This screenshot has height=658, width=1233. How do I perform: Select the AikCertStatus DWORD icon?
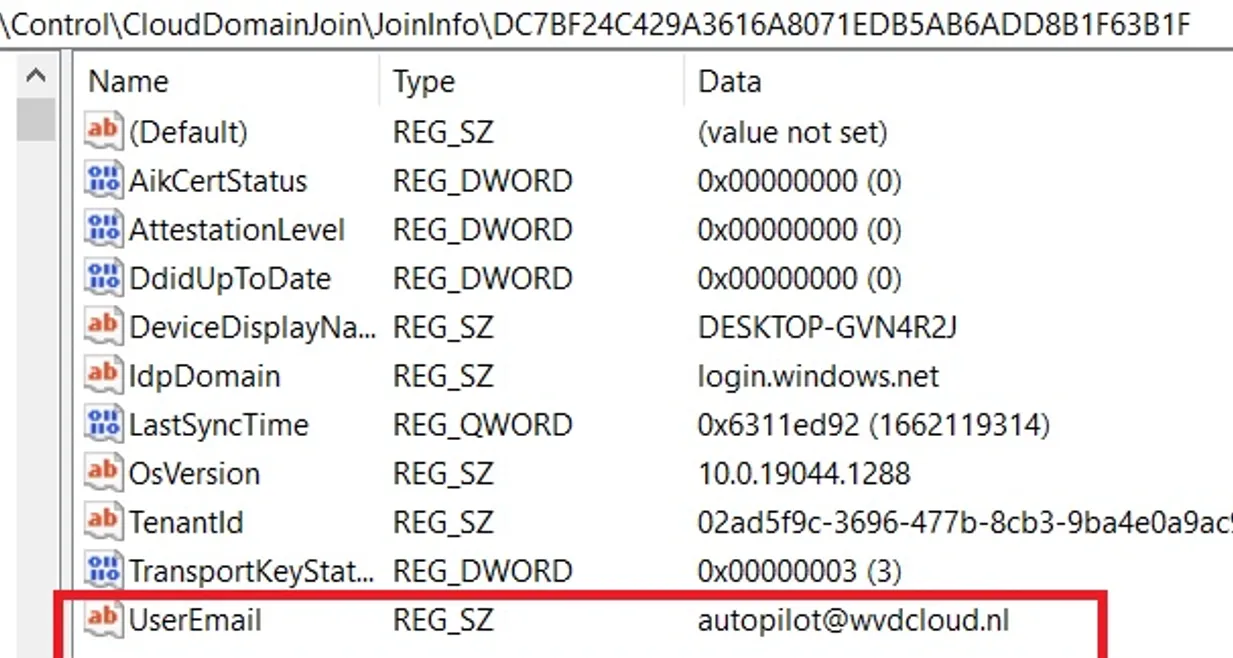click(x=103, y=180)
